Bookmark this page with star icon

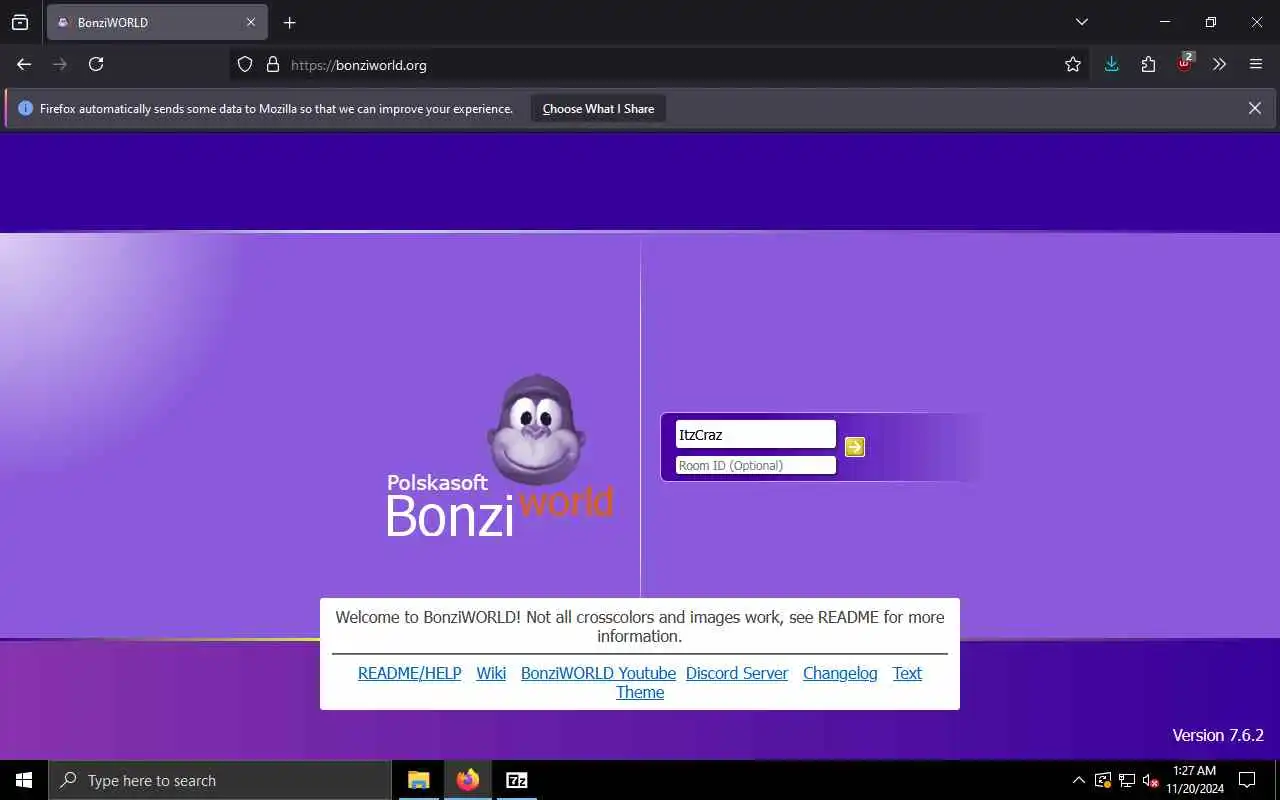pos(1073,64)
